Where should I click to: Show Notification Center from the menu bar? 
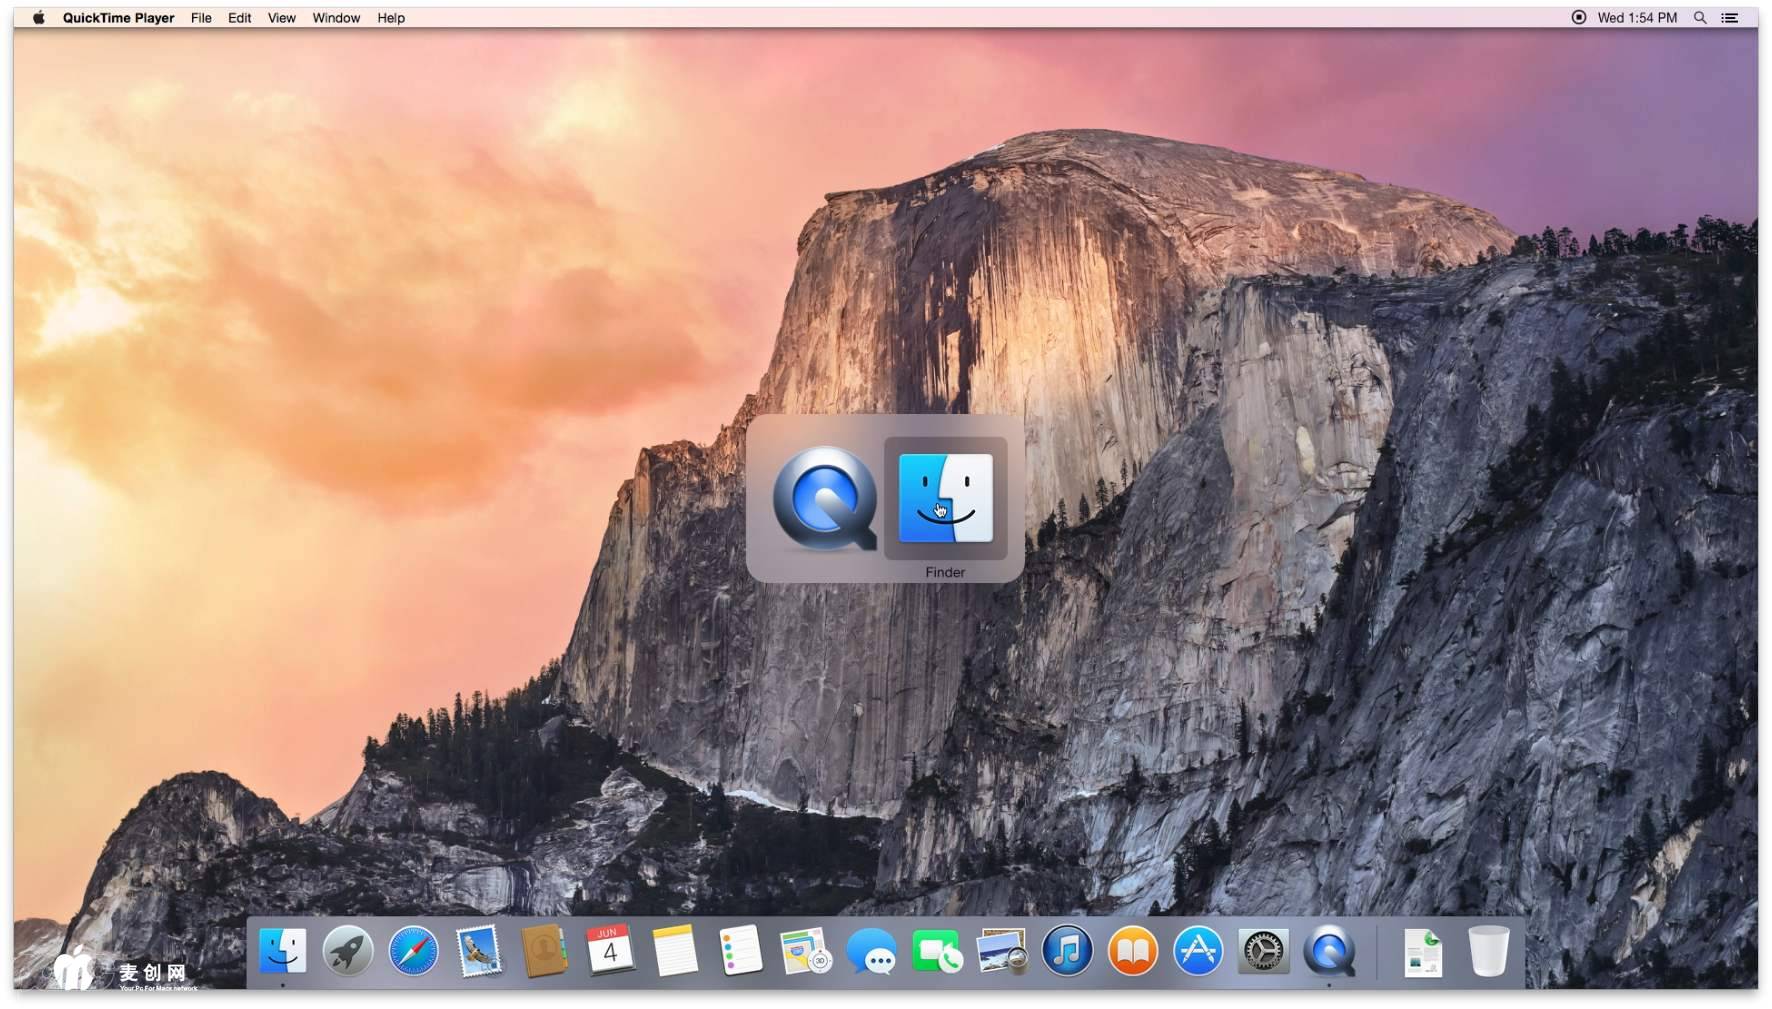click(x=1730, y=18)
